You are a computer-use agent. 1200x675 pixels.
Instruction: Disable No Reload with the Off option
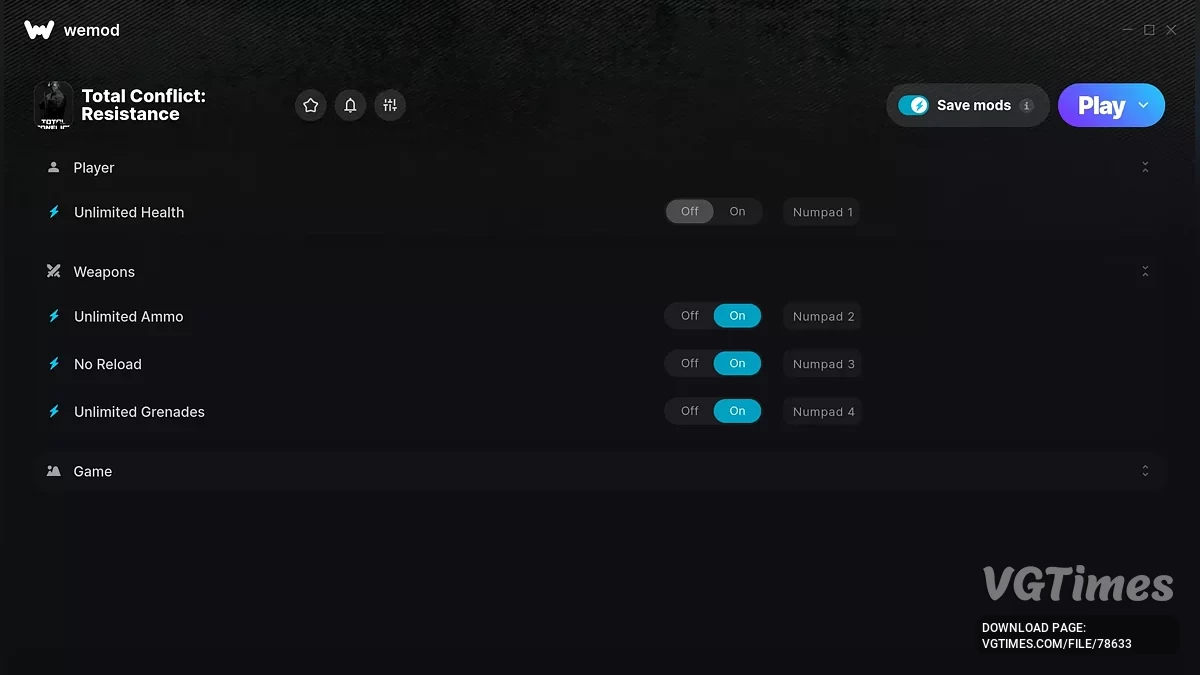[690, 363]
